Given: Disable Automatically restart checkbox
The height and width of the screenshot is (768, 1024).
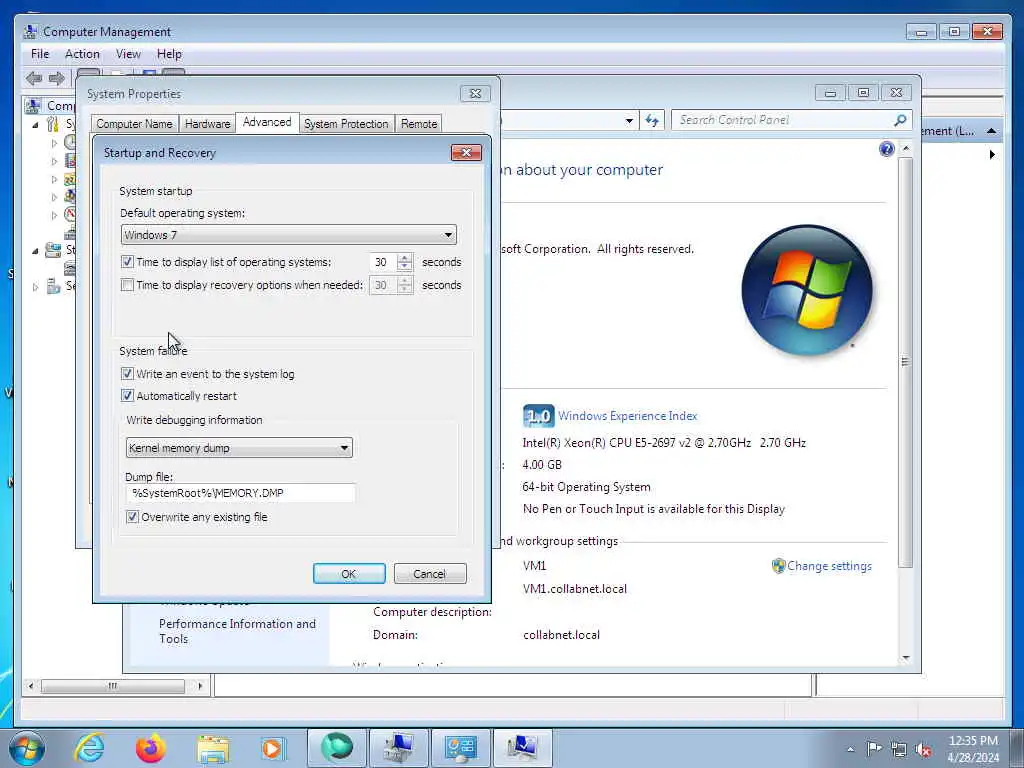Looking at the screenshot, I should click(x=127, y=395).
